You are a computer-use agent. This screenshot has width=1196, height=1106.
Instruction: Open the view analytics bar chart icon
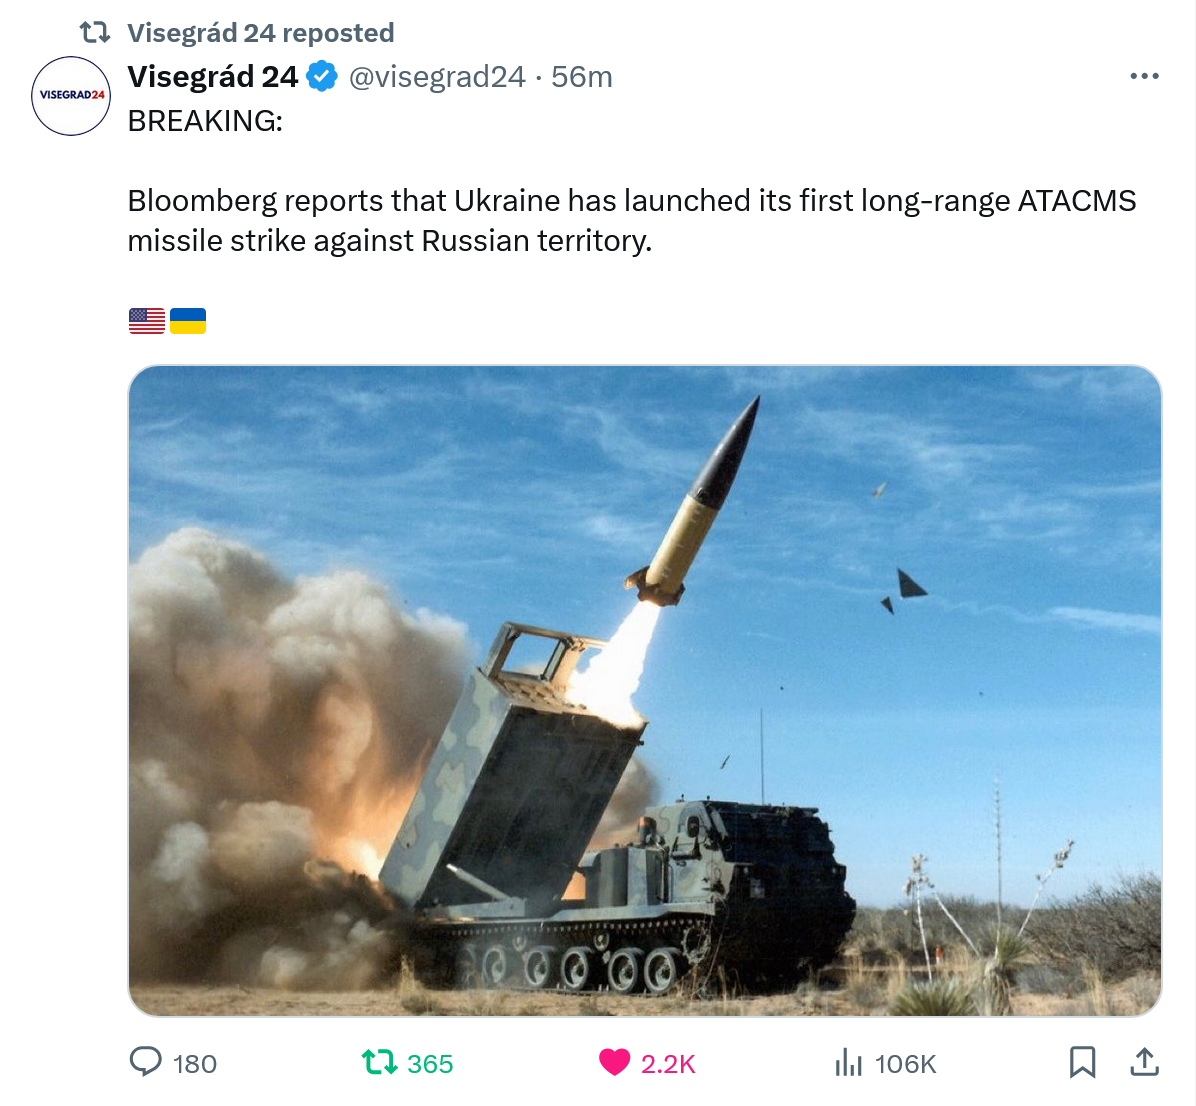(x=848, y=1062)
